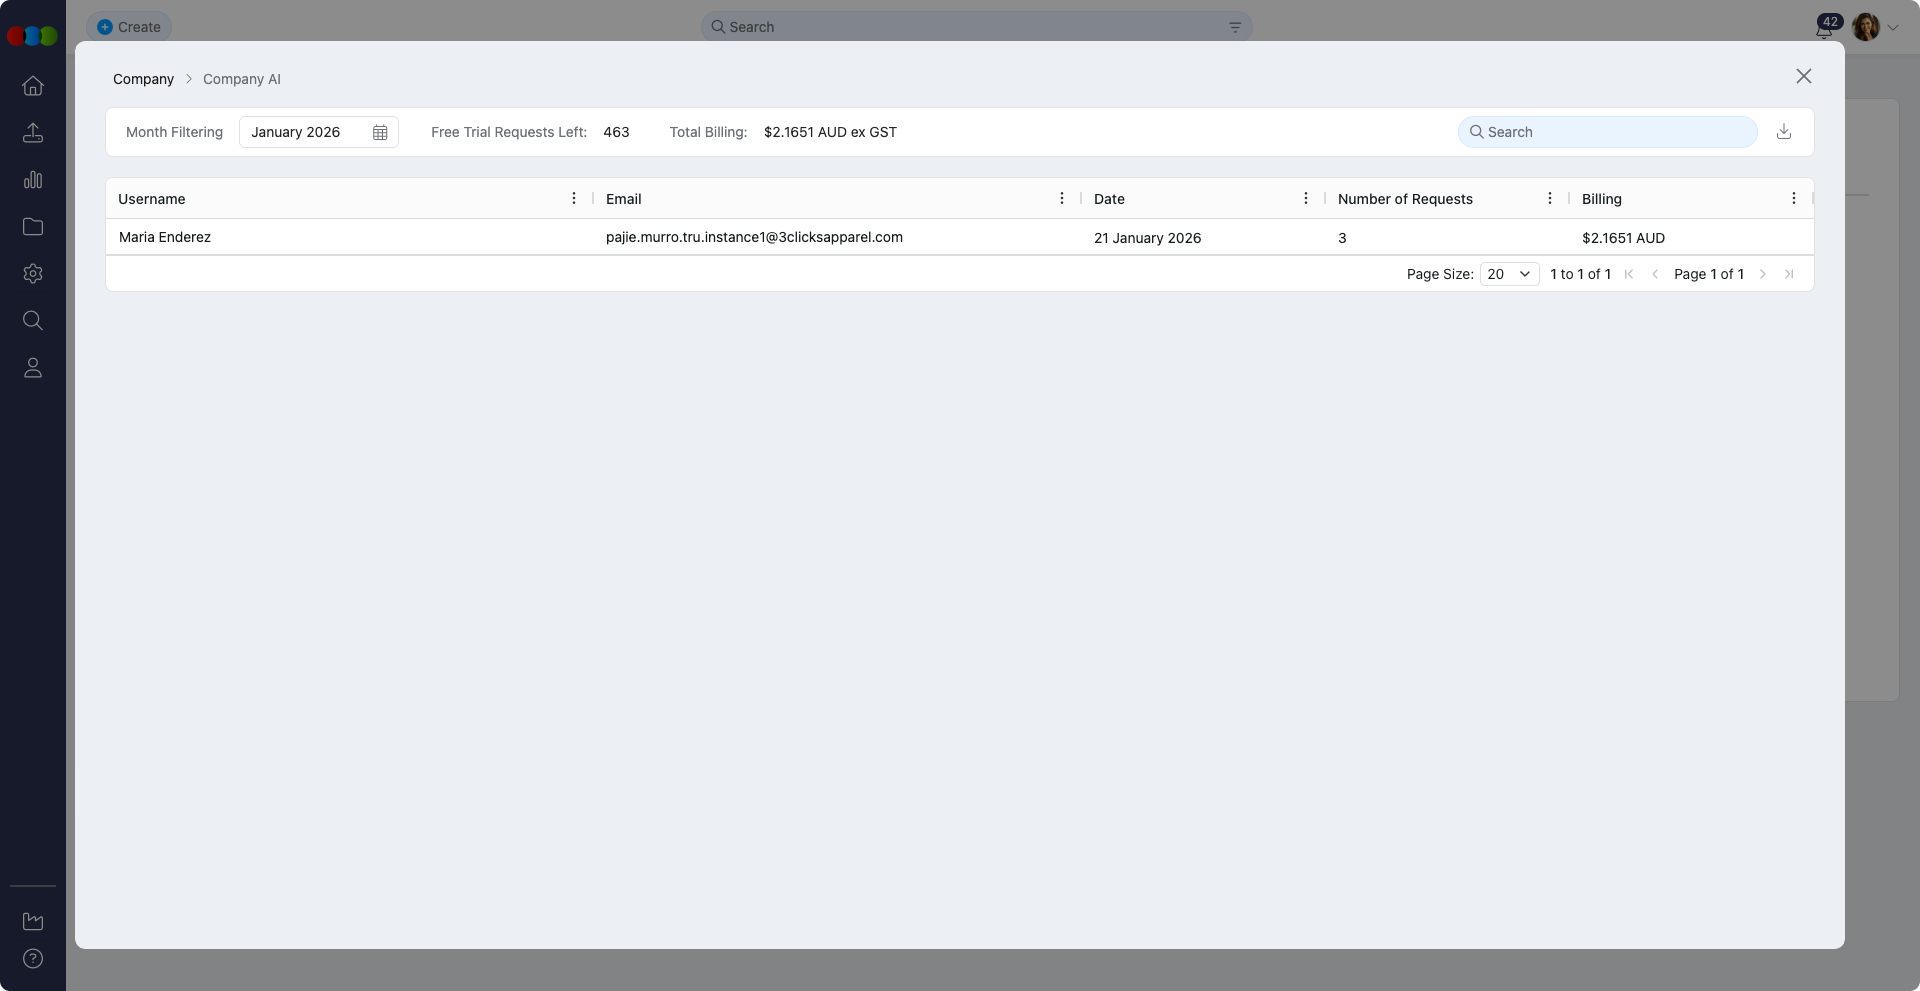The image size is (1920, 991).
Task: Open the Username column options menu
Action: tap(573, 197)
